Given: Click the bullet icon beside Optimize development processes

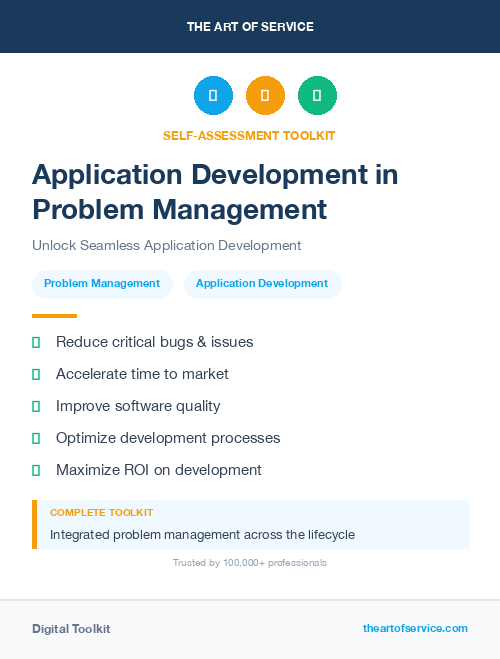Looking at the screenshot, I should [x=36, y=438].
